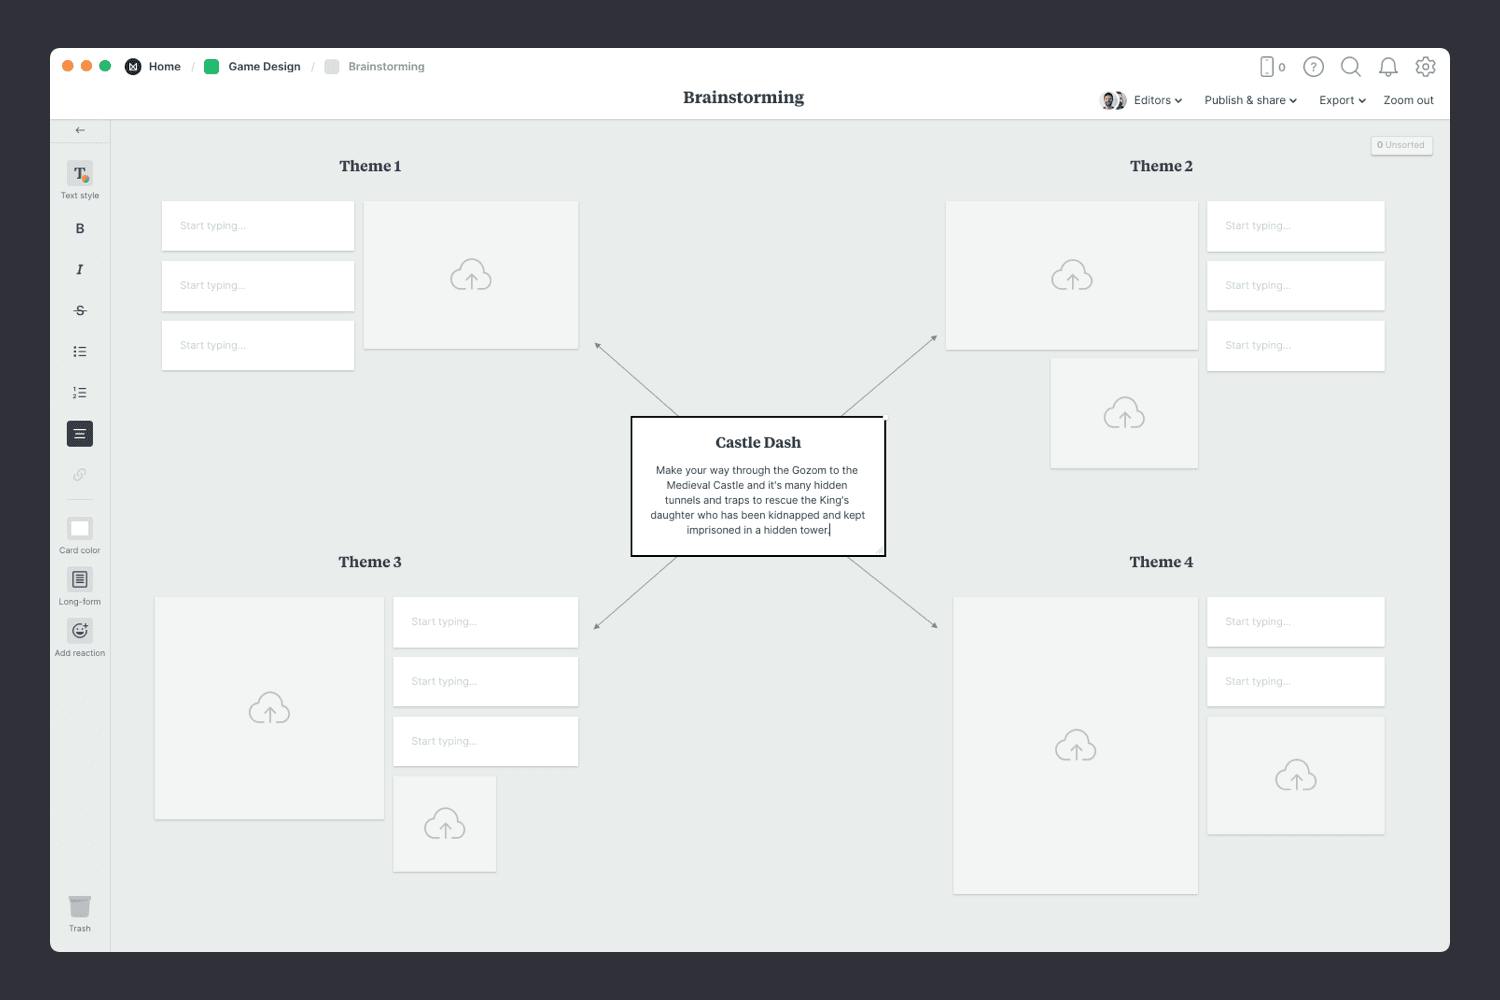Open the Game Design board breadcrumb

coord(264,66)
